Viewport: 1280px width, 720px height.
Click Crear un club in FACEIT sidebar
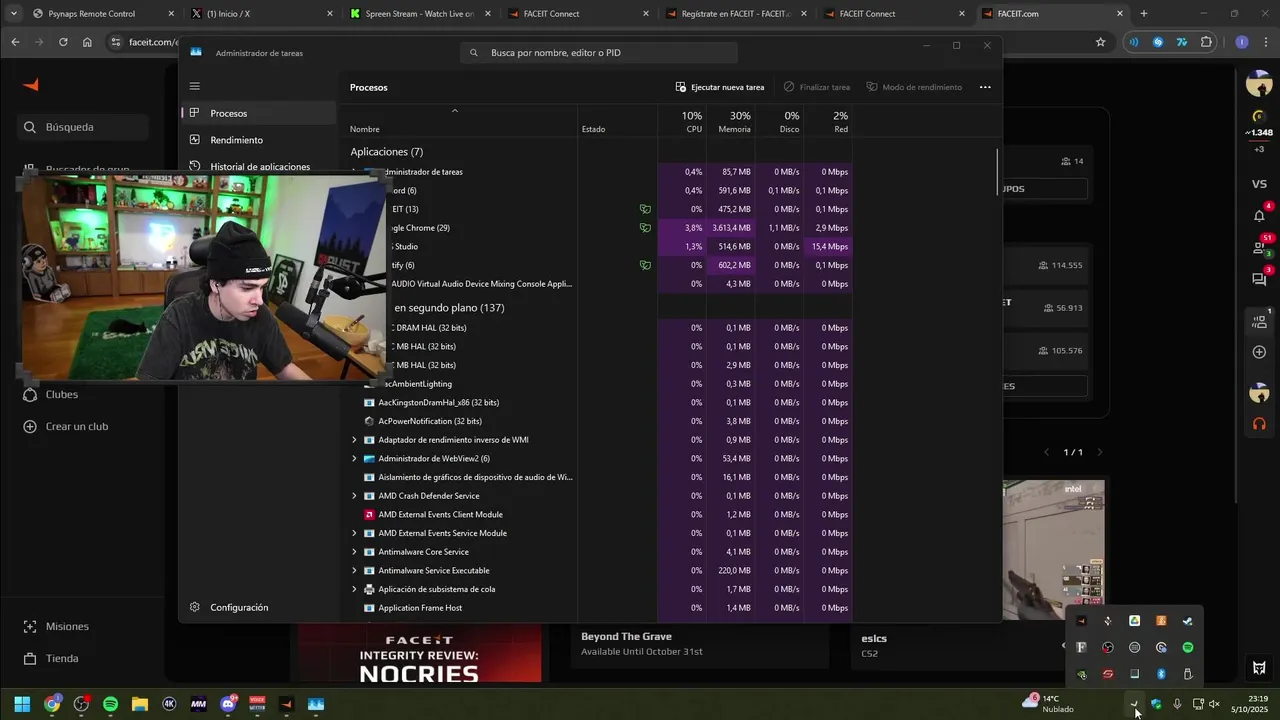point(65,426)
